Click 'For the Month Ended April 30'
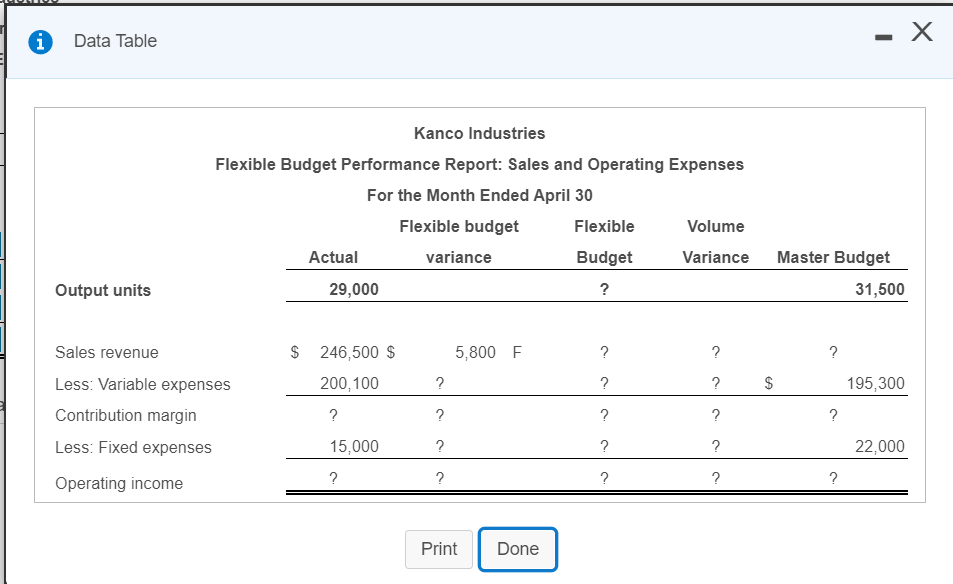Screen dimensions: 953x584 tap(480, 195)
